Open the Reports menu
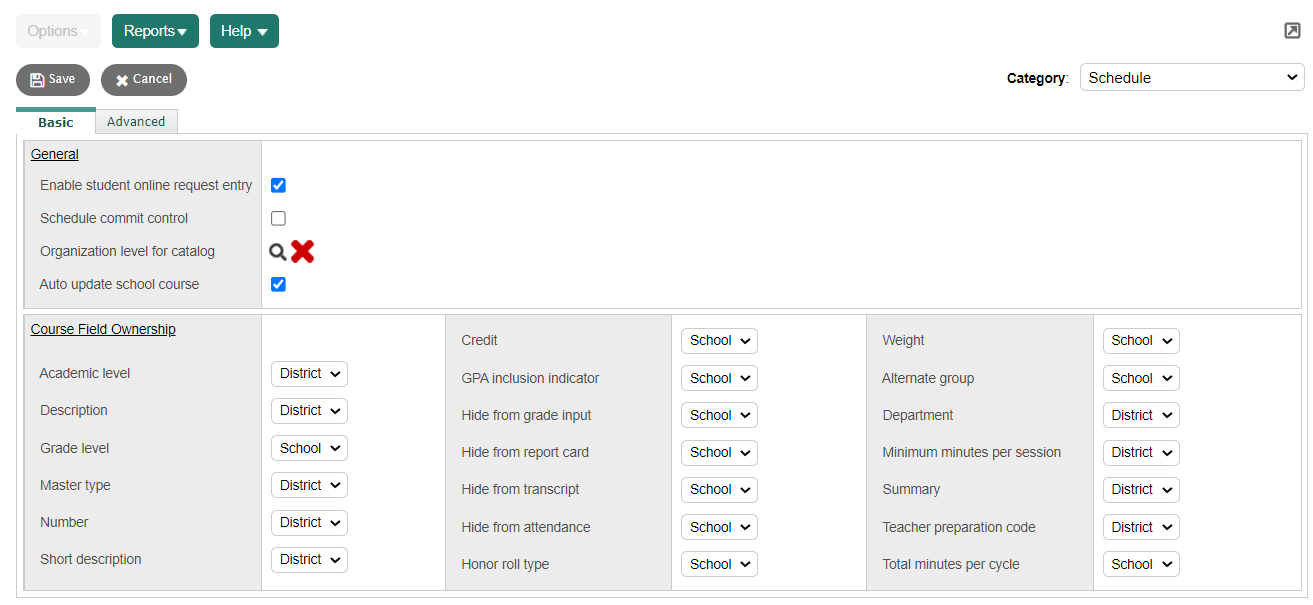The image size is (1313, 605). [x=154, y=30]
